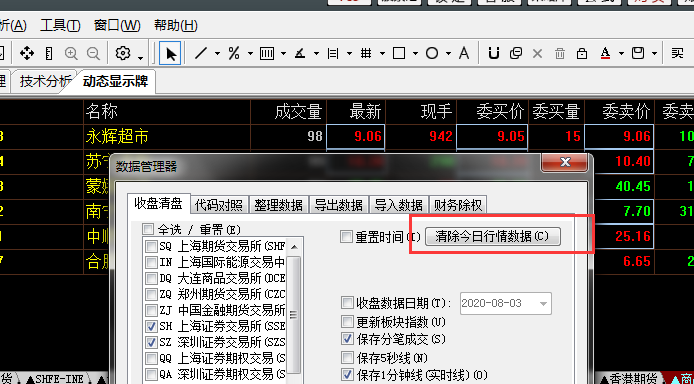The height and width of the screenshot is (384, 694).
Task: Enable the 收盘数据日期(T) checkbox
Action: tap(347, 303)
